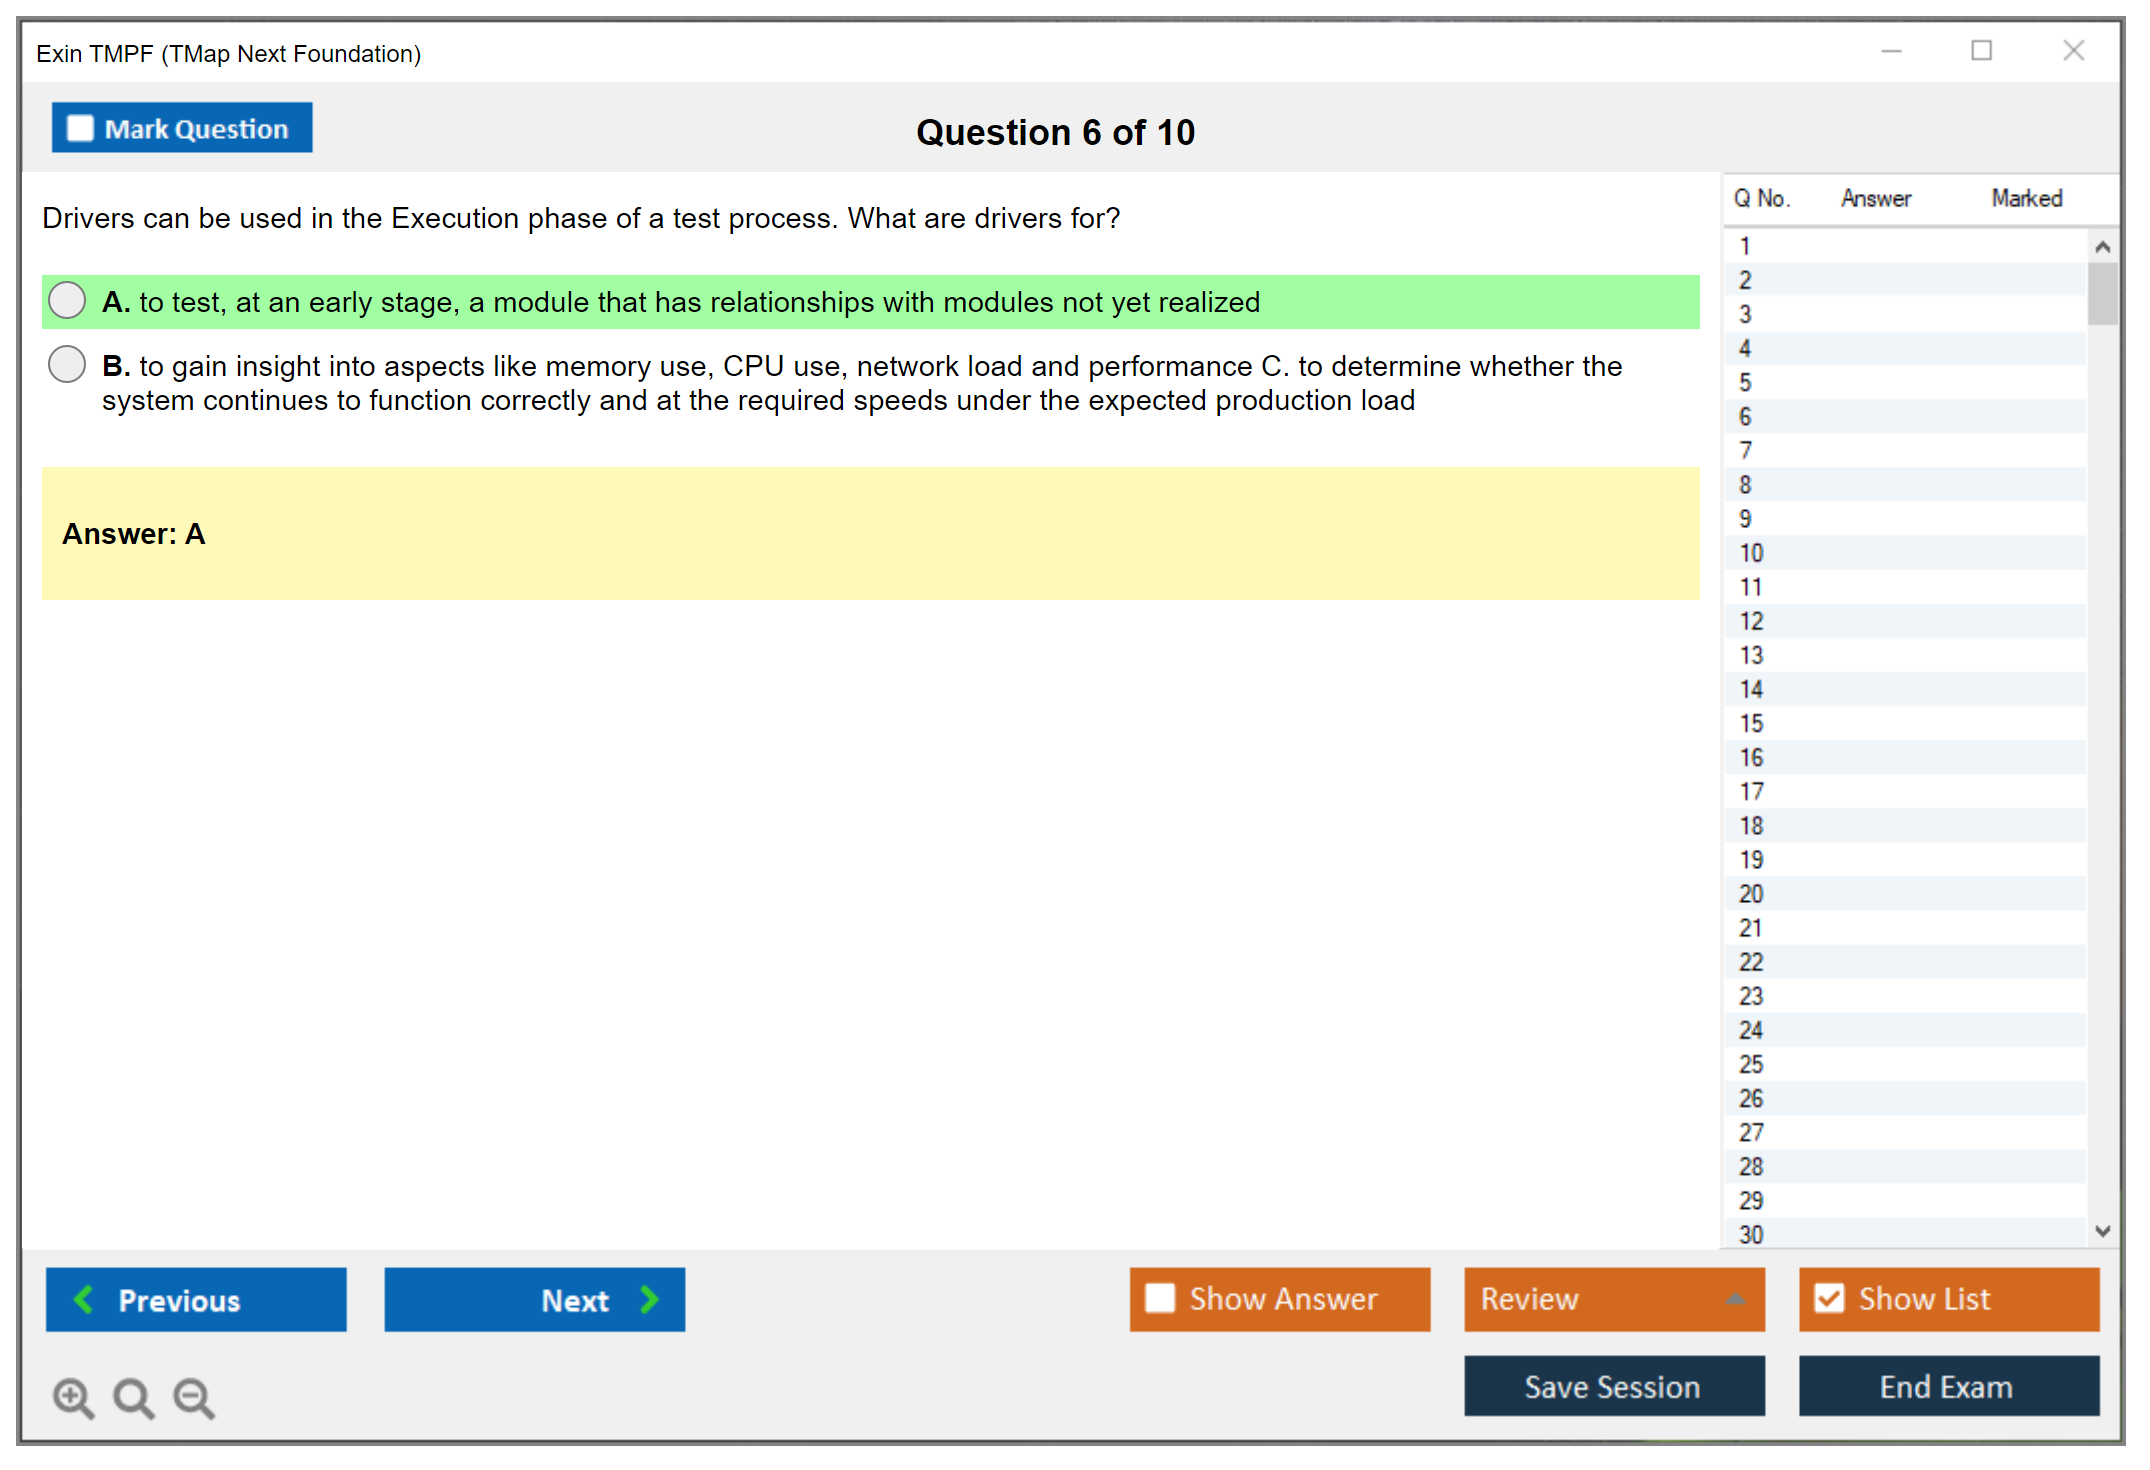Image resolution: width=2150 pixels, height=1470 pixels.
Task: Click the green left arrow on Previous
Action: point(84,1299)
